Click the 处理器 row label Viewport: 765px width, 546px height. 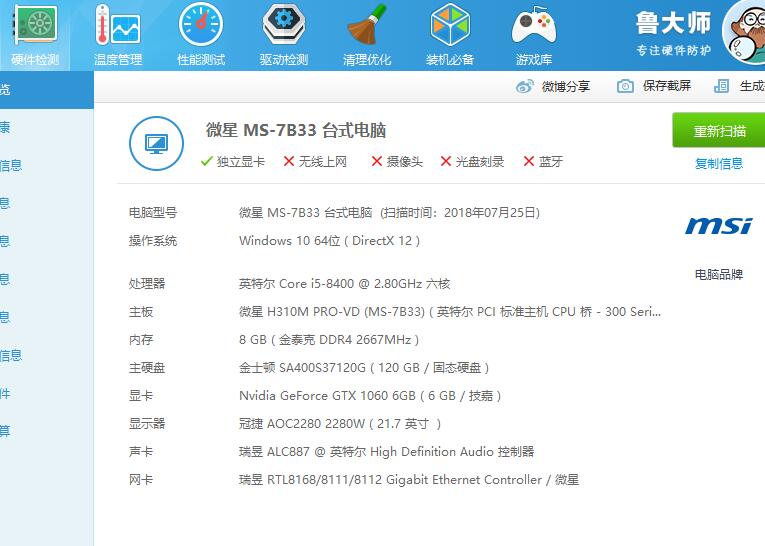(x=147, y=283)
